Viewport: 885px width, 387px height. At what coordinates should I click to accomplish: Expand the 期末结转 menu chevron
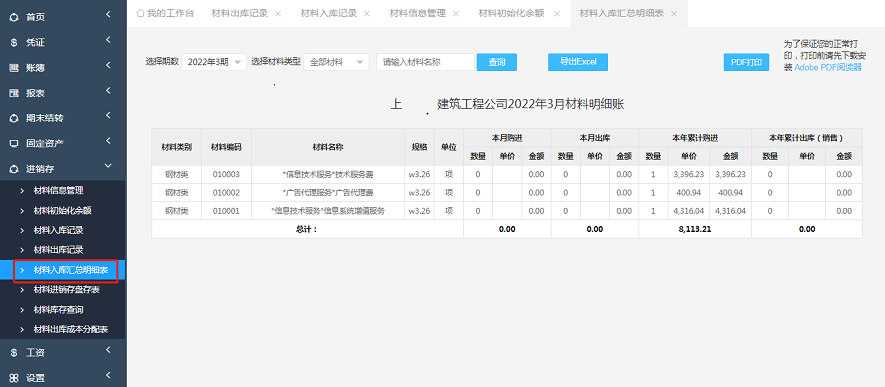pyautogui.click(x=108, y=116)
